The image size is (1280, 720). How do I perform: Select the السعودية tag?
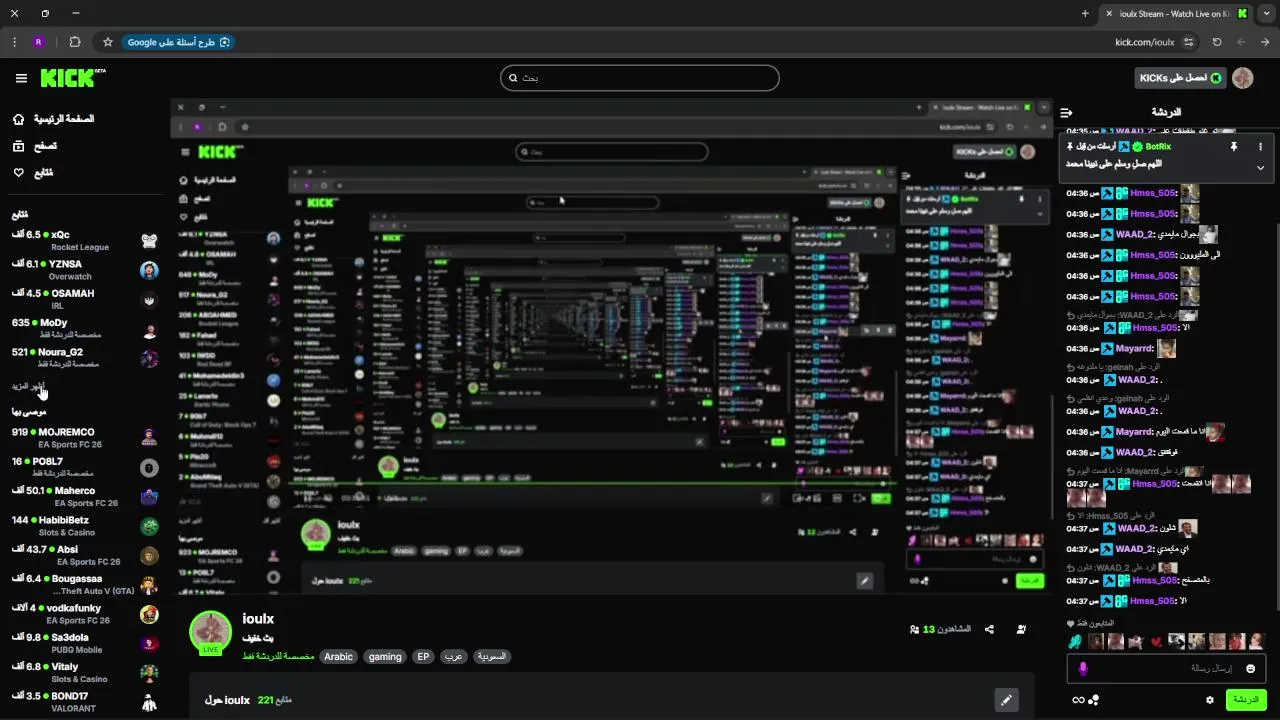coord(491,657)
